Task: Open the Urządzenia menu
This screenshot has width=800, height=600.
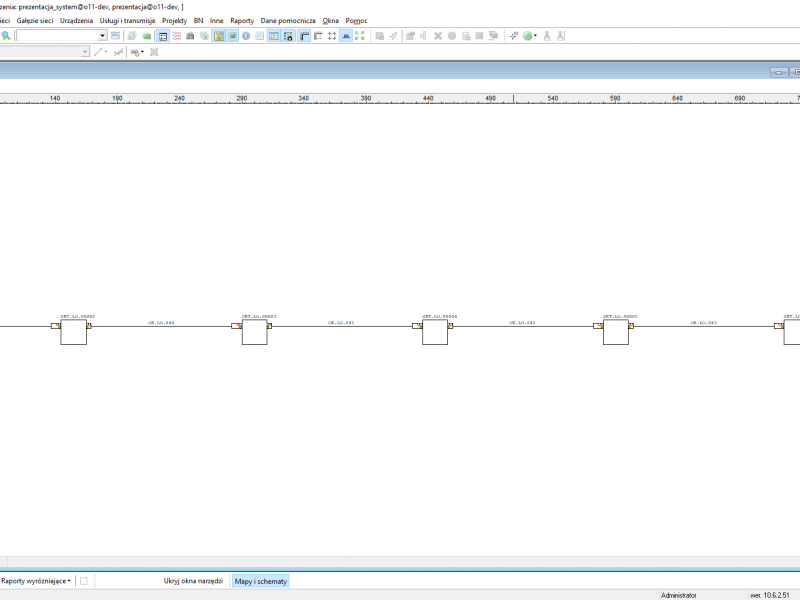Action: (77, 20)
